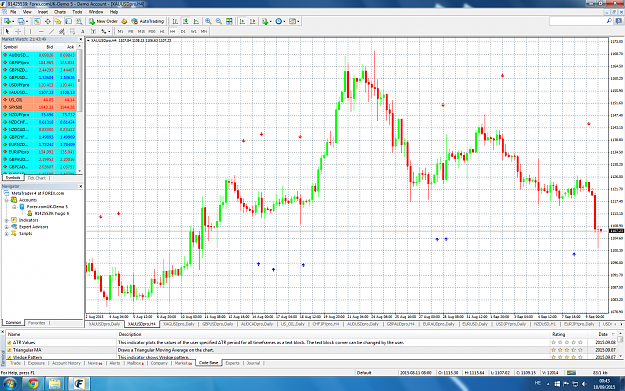The image size is (625, 391).
Task: Select the US_OIL row in Market Watch
Action: pos(39,100)
